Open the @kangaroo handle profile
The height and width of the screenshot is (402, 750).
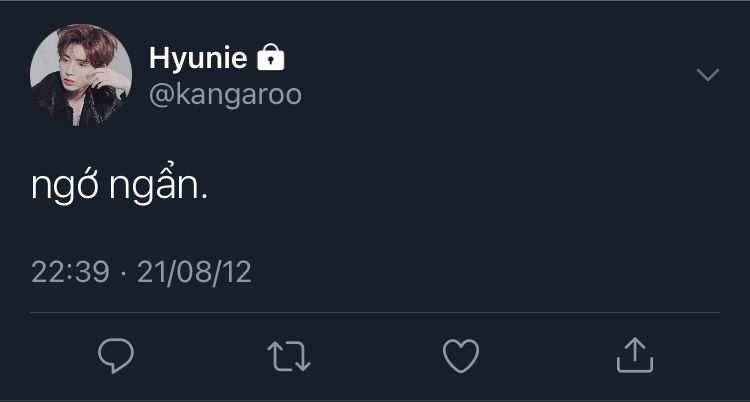pyautogui.click(x=225, y=94)
